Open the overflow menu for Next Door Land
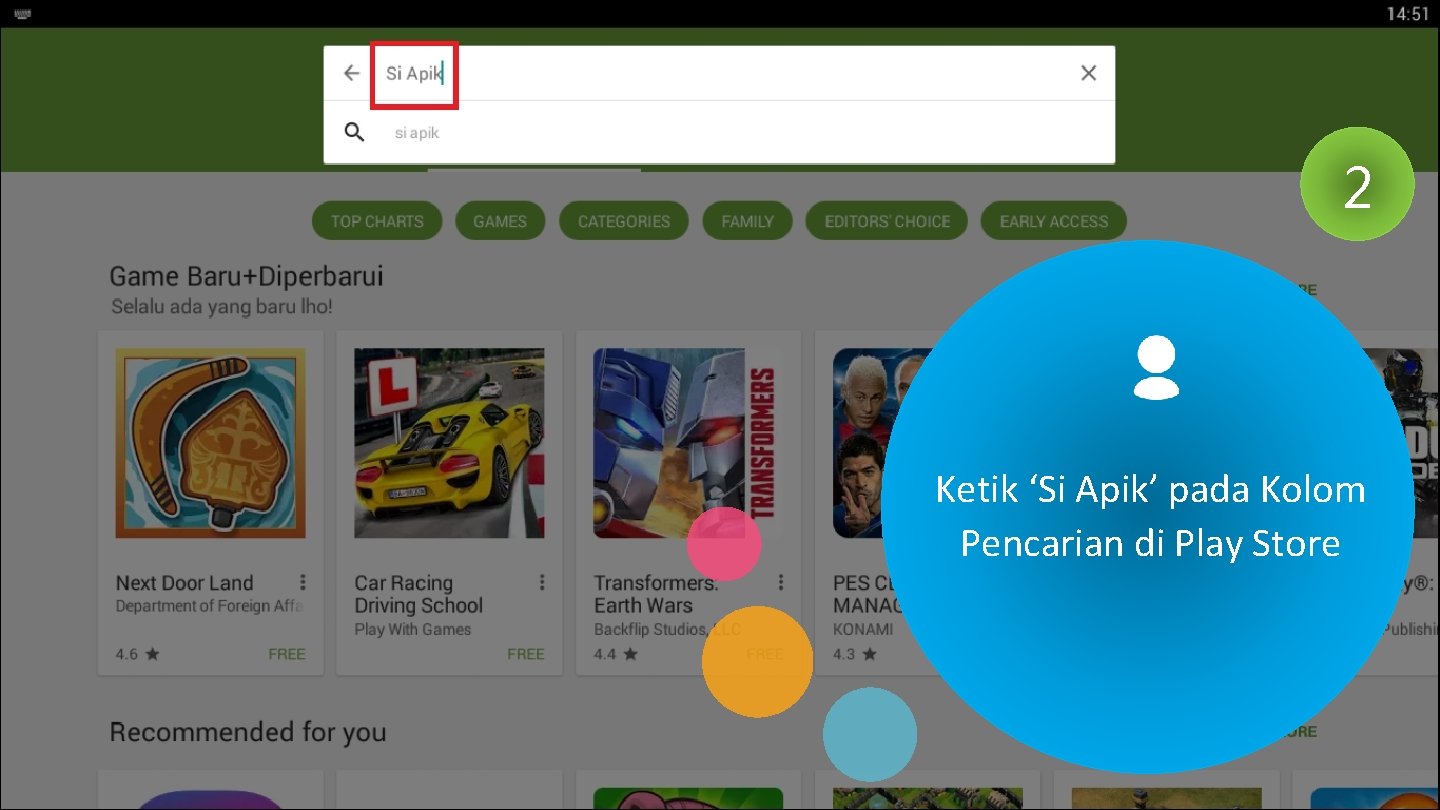Image resolution: width=1440 pixels, height=810 pixels. 303,581
